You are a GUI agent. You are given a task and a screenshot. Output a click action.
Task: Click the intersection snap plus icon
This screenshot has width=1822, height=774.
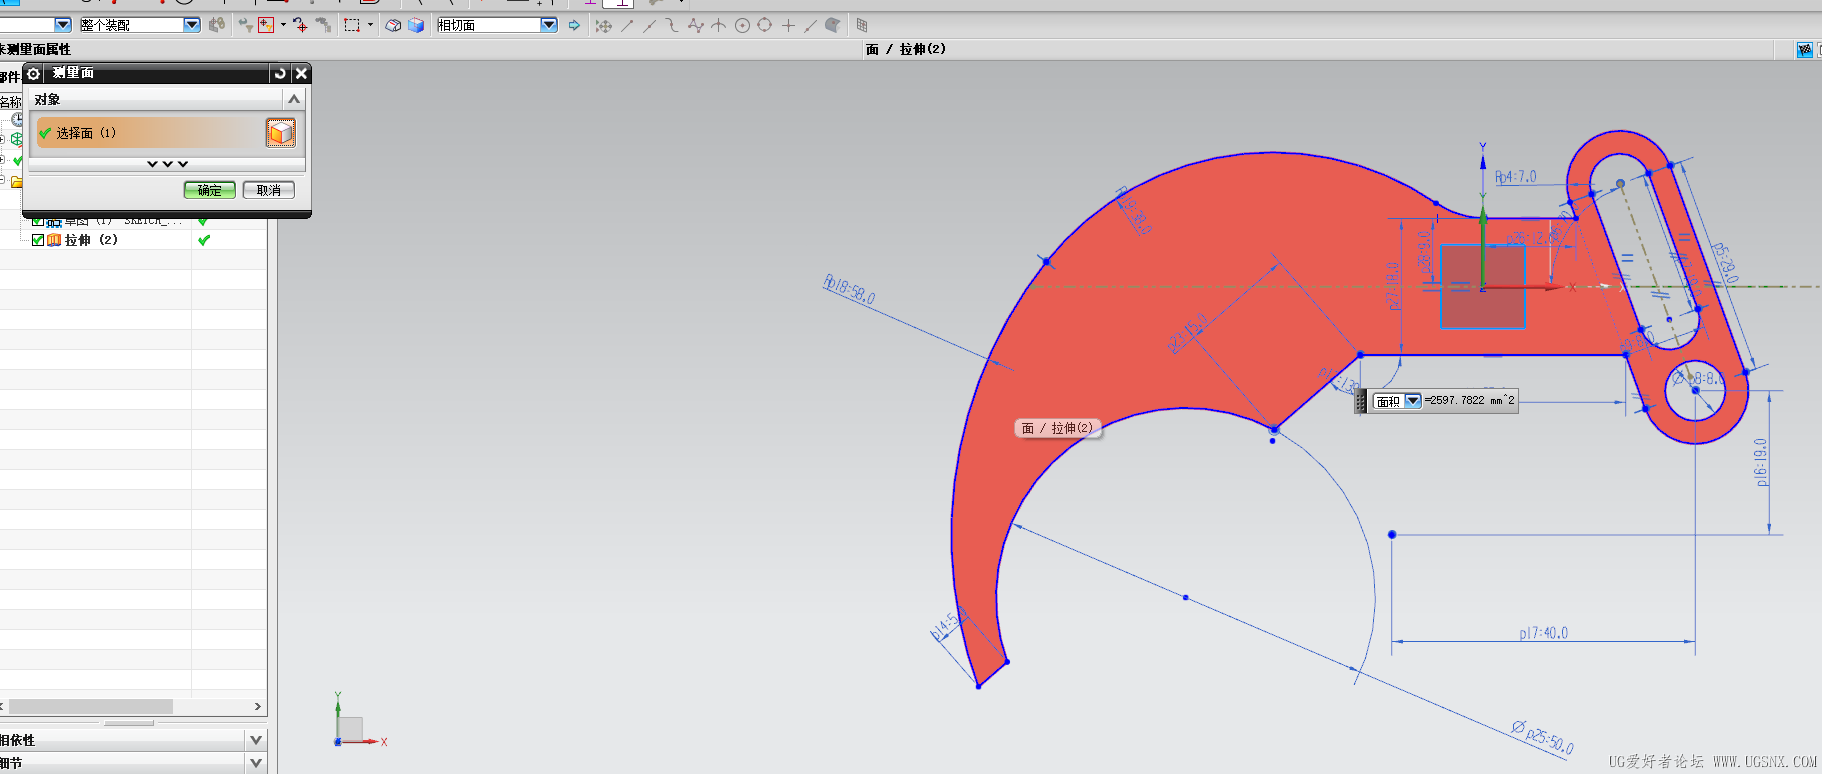(x=788, y=25)
